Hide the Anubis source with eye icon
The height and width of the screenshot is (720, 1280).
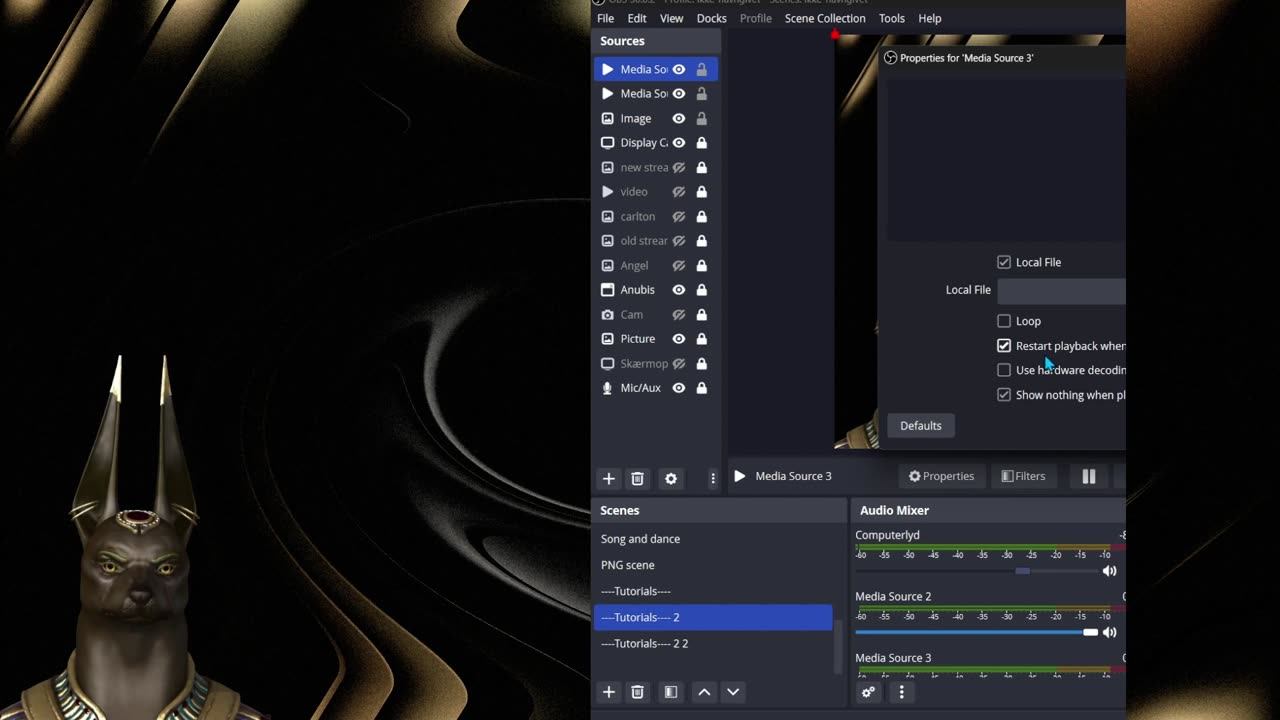pyautogui.click(x=679, y=290)
